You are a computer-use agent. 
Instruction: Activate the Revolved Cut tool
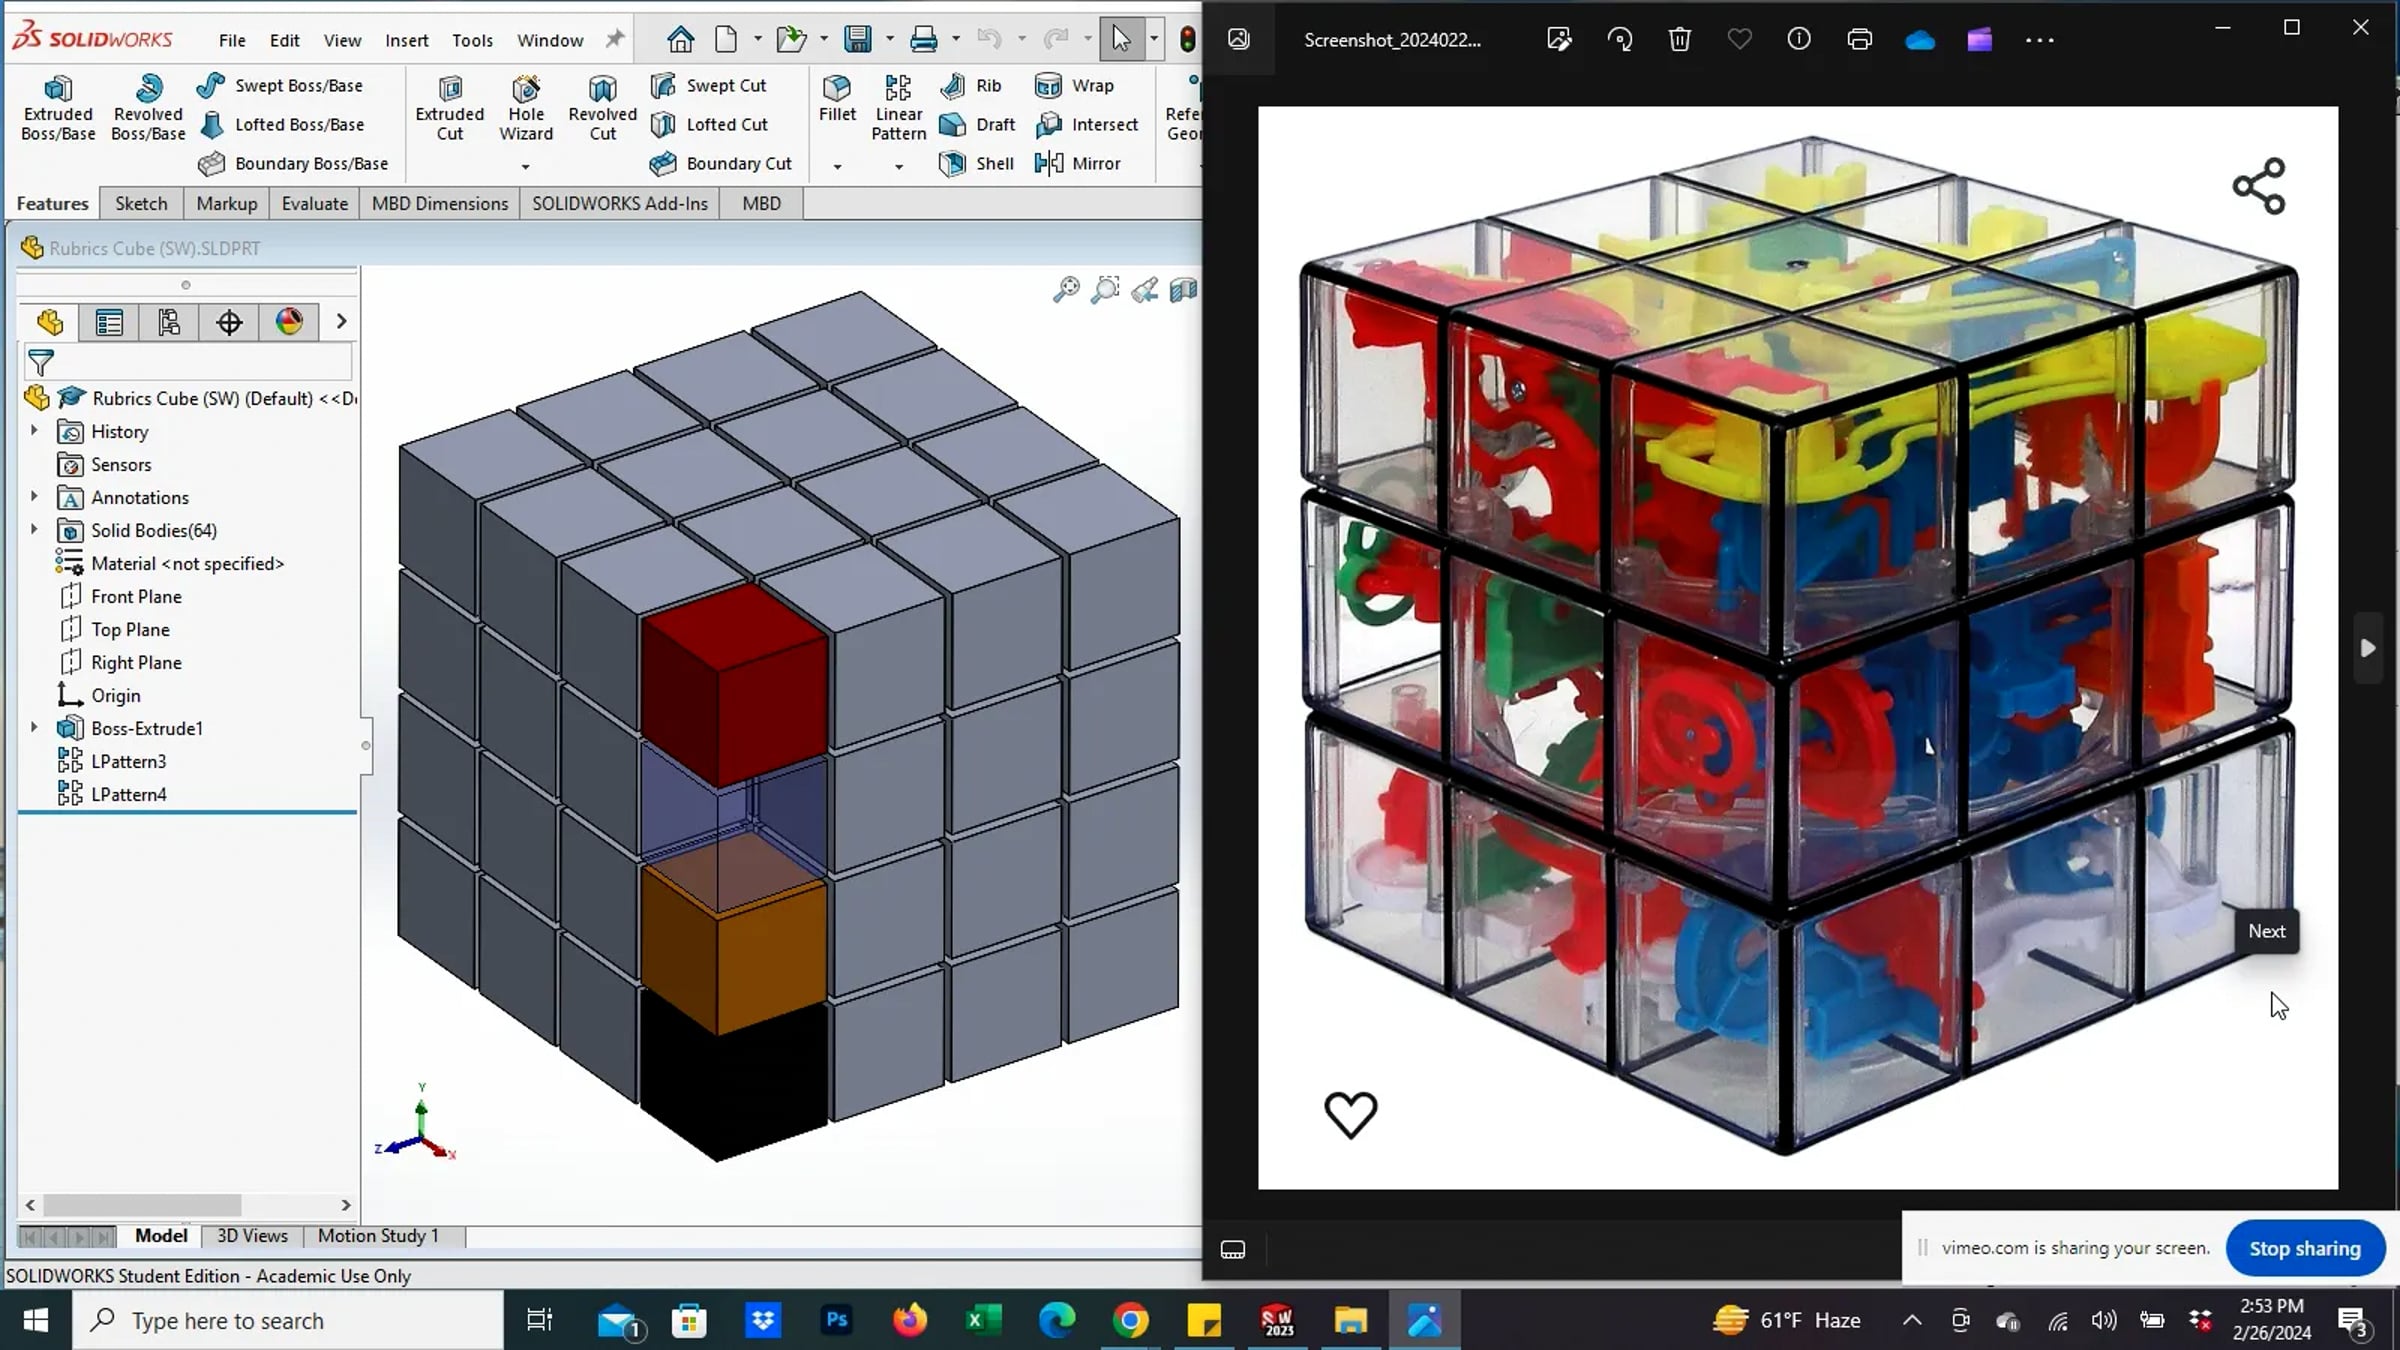click(x=602, y=108)
